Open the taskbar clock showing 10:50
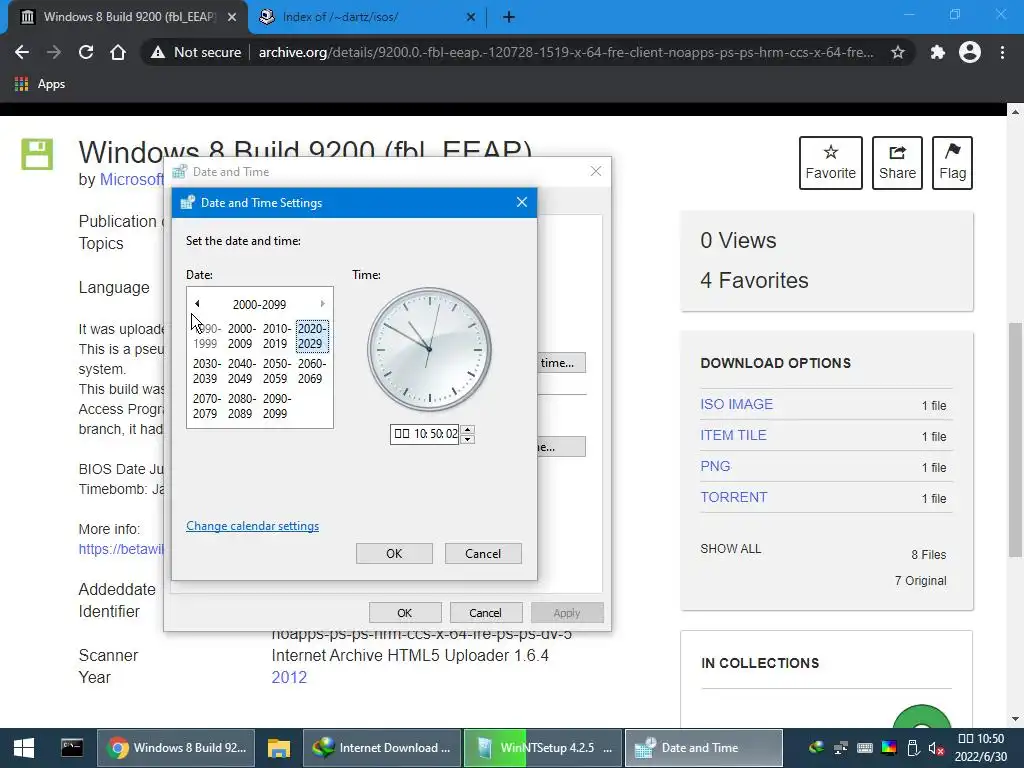Image resolution: width=1024 pixels, height=768 pixels. [981, 748]
